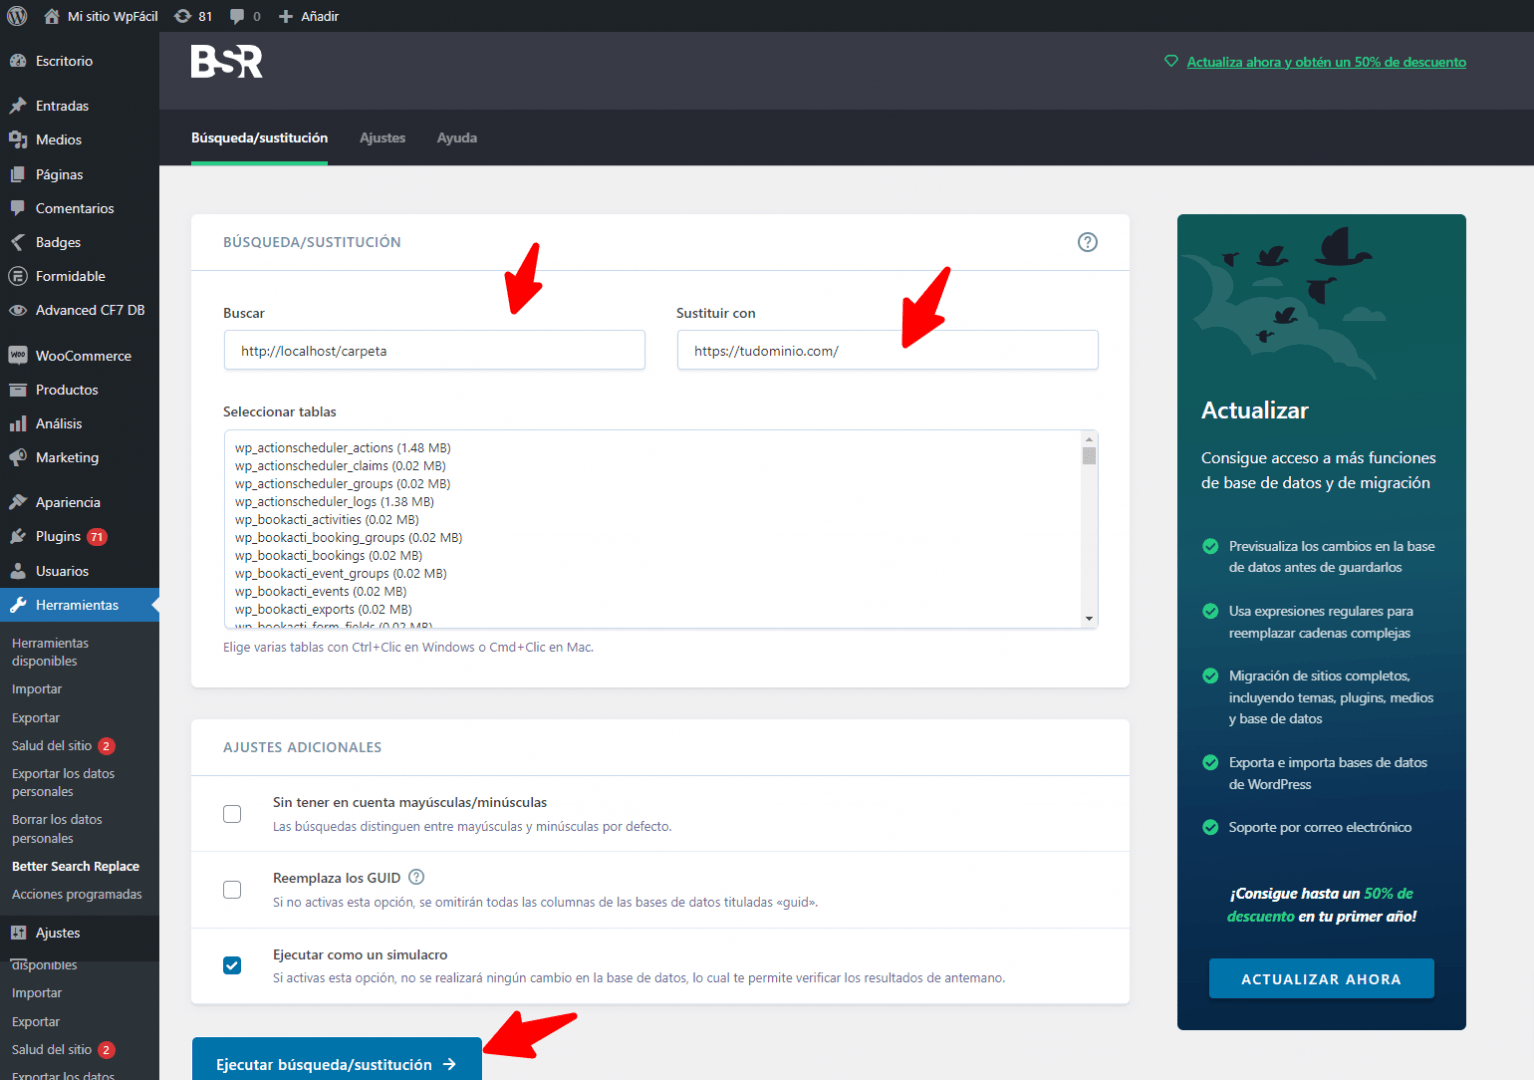Open the Exportar submenu item under Importar
1534x1080 pixels.
tap(36, 718)
